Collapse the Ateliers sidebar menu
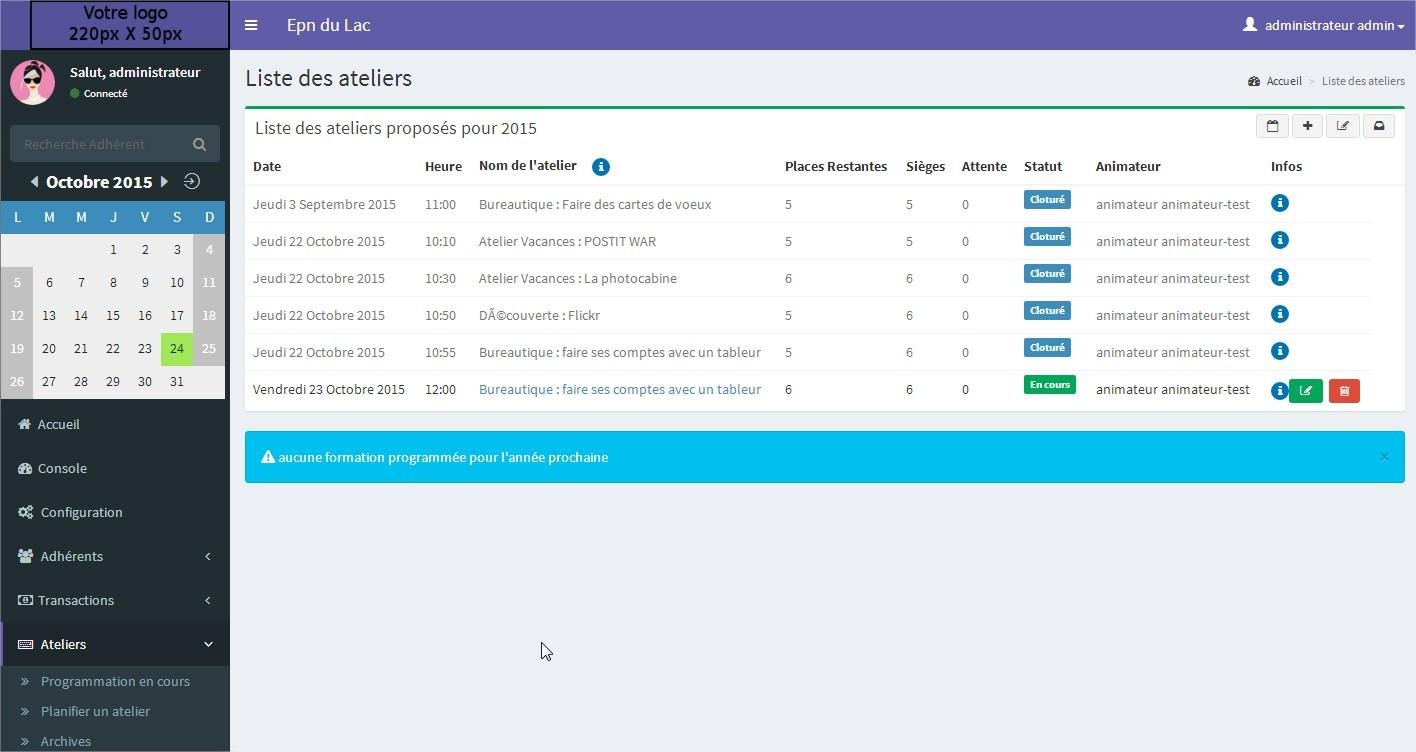 (x=115, y=644)
